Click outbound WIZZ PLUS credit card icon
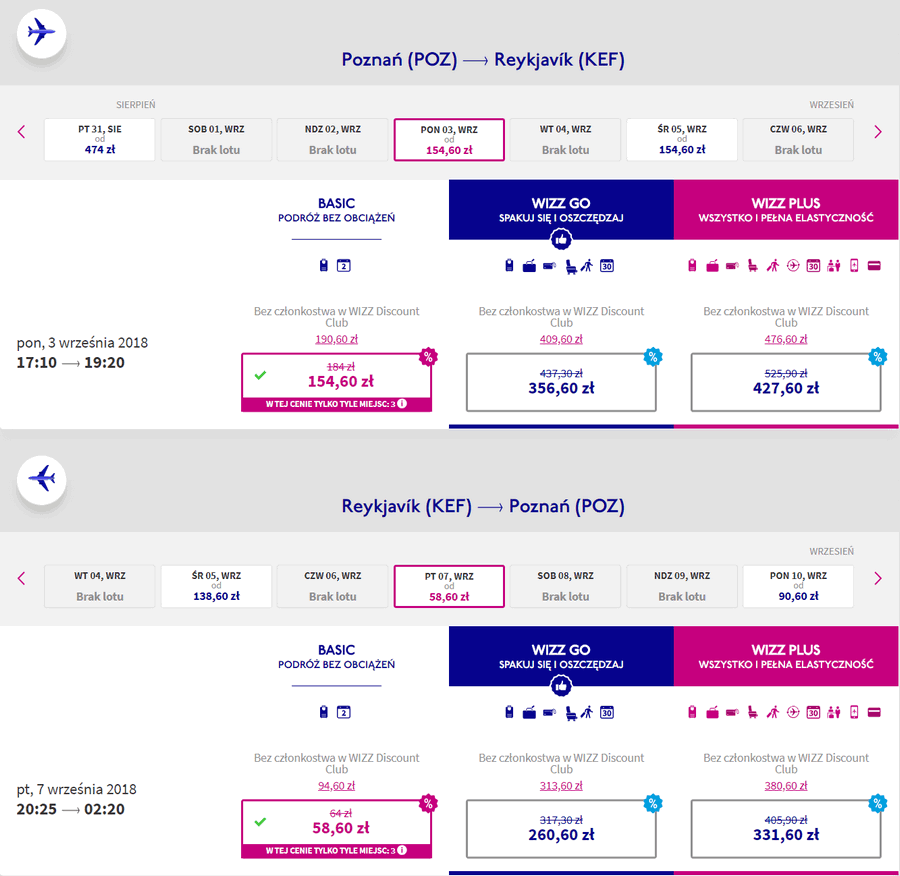The width and height of the screenshot is (900, 876). [x=874, y=266]
